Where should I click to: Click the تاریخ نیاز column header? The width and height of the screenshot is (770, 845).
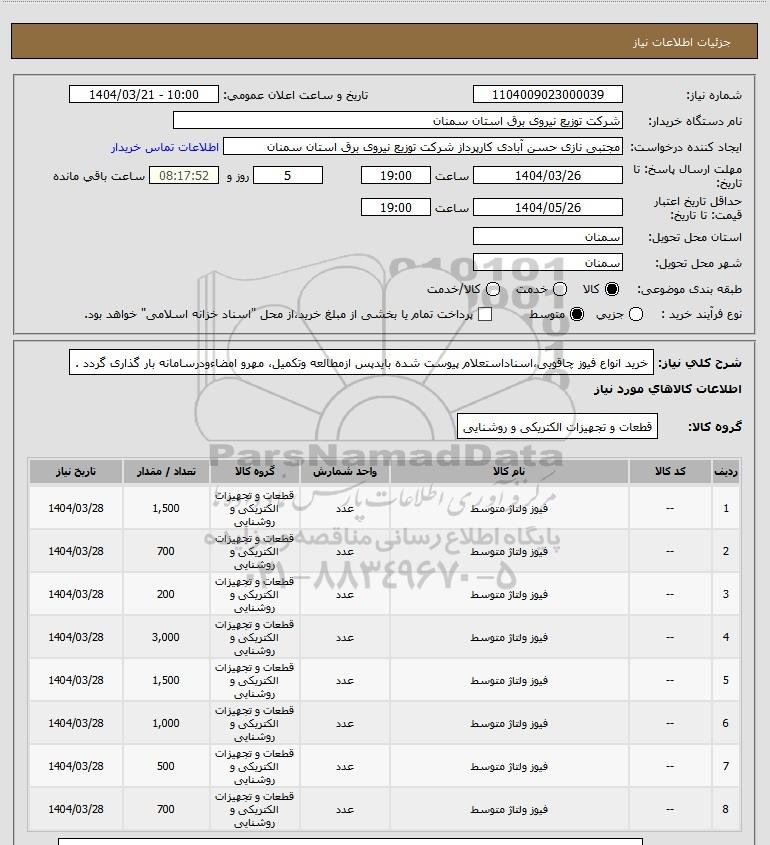pyautogui.click(x=76, y=472)
